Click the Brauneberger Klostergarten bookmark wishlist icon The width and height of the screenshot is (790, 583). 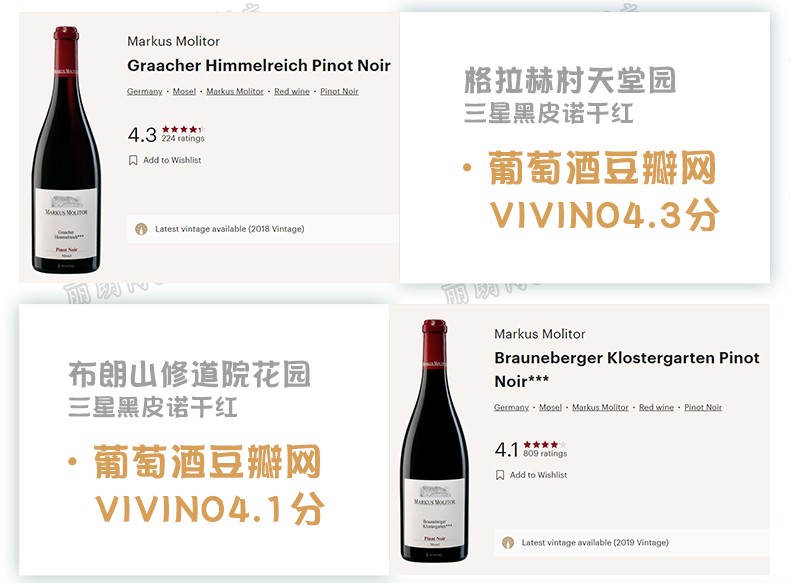[x=500, y=475]
